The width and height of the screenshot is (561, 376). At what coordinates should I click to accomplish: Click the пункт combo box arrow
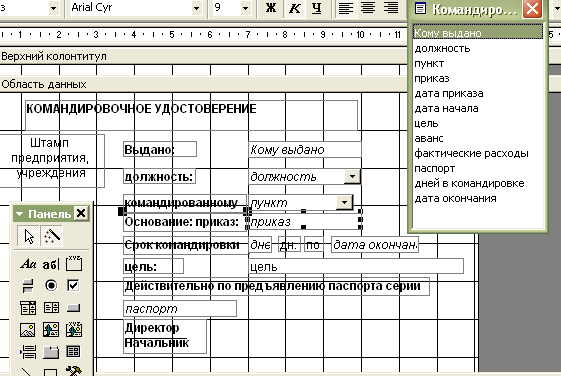pos(345,202)
